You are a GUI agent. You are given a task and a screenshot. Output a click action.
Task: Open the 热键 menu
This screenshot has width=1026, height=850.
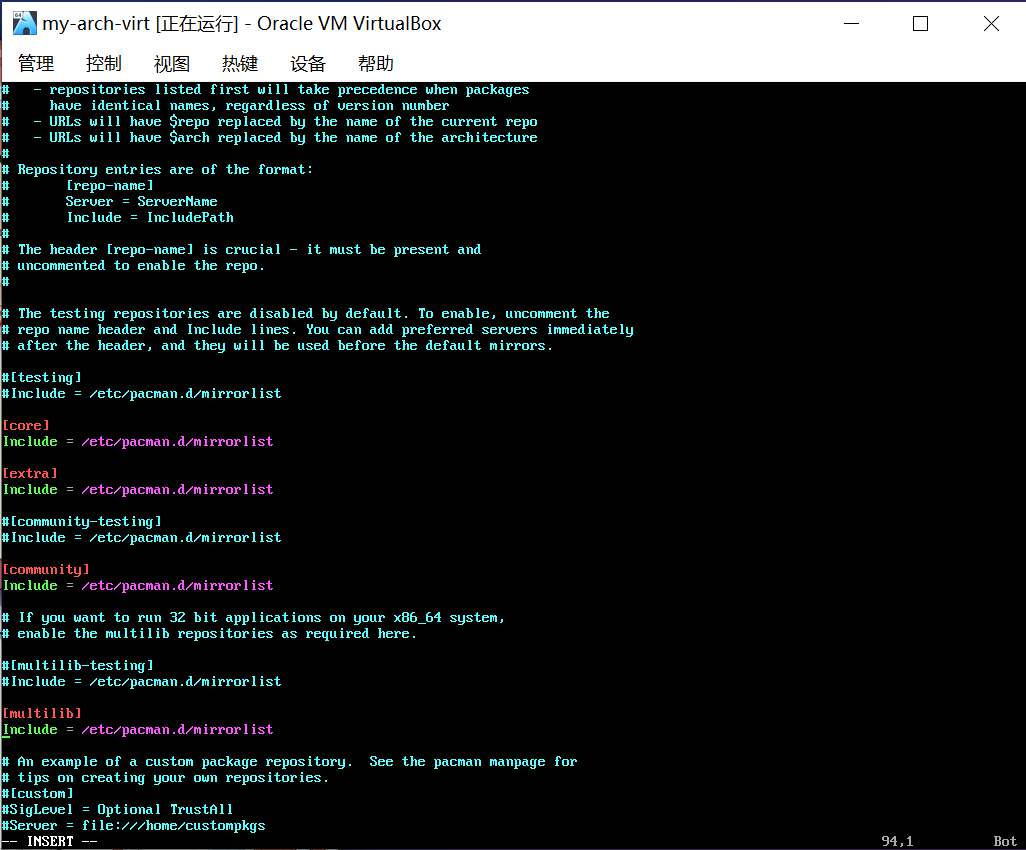(x=240, y=64)
